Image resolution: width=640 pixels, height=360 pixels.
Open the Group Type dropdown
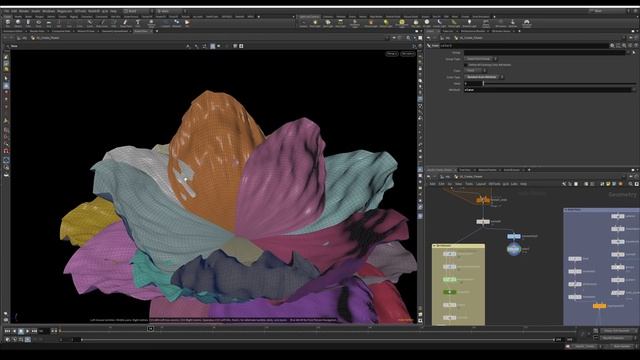pos(480,59)
